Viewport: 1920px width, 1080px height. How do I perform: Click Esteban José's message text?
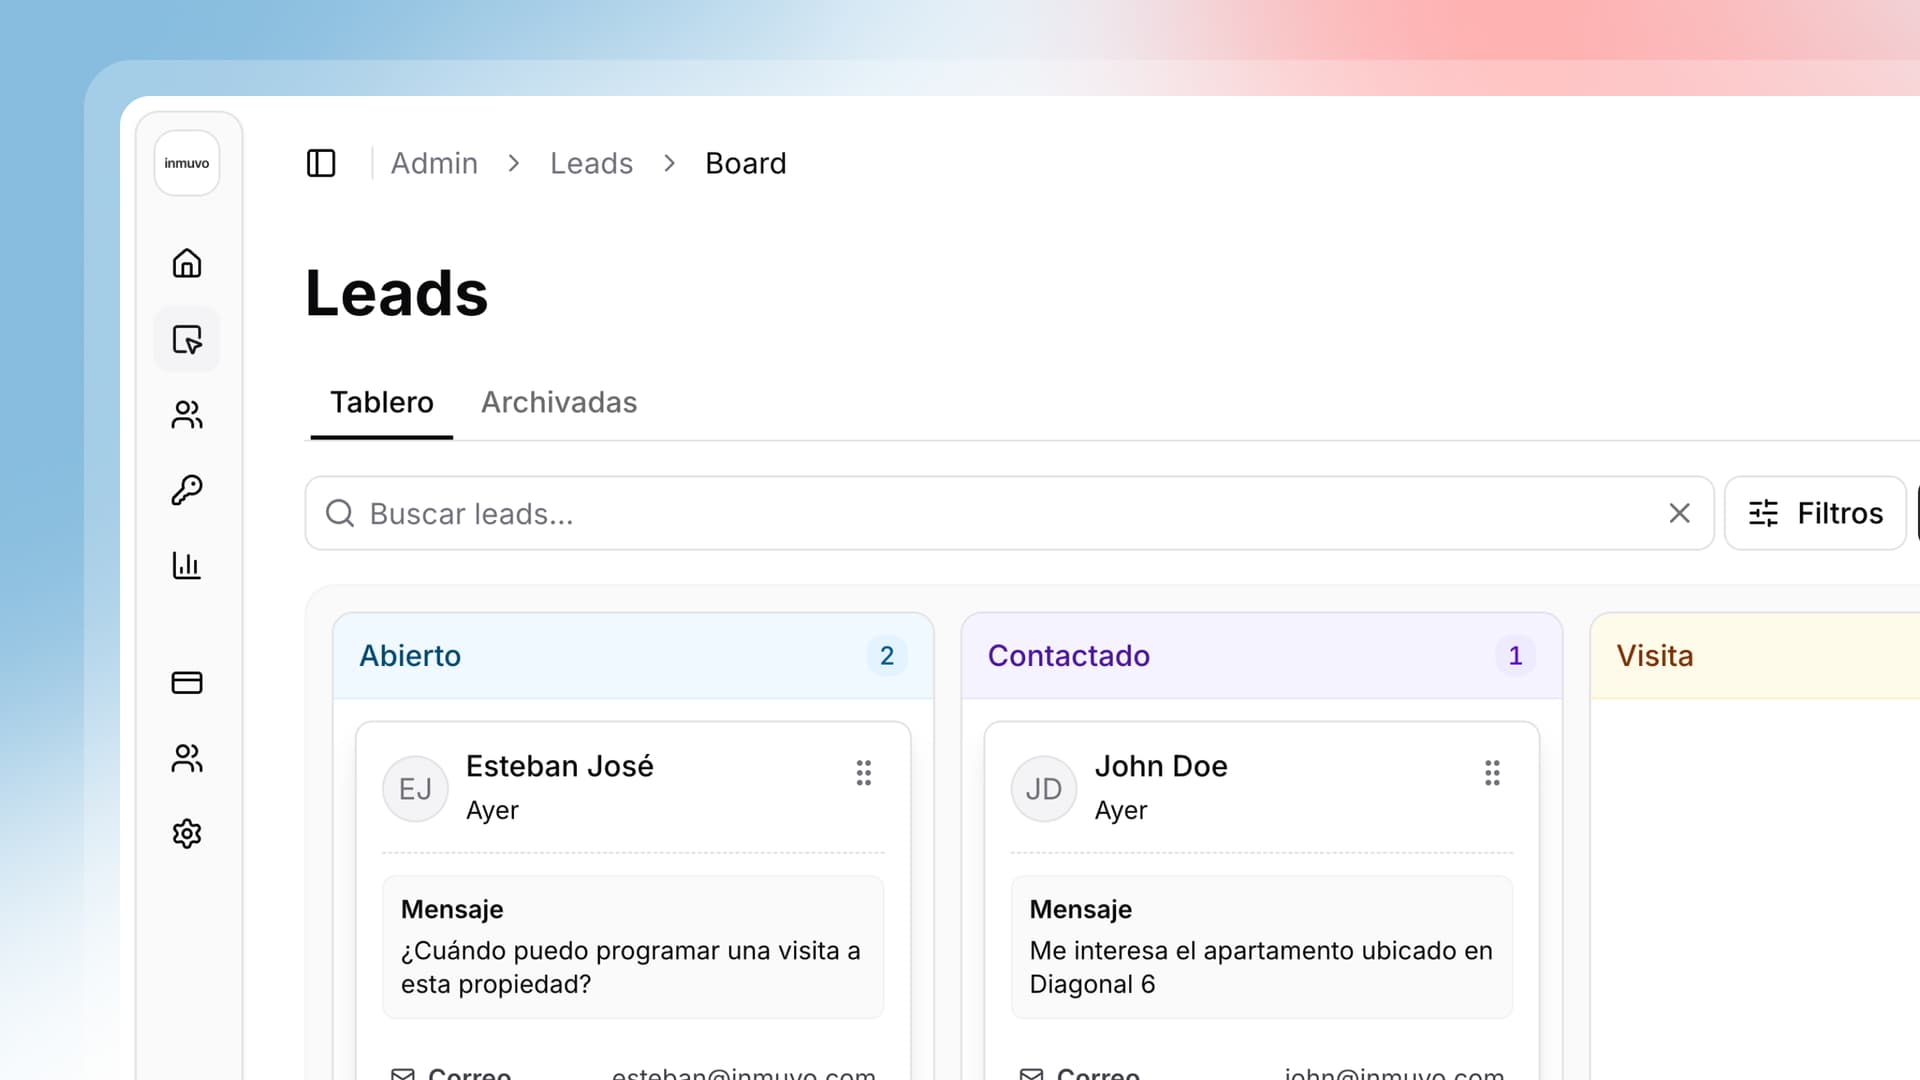(x=631, y=967)
